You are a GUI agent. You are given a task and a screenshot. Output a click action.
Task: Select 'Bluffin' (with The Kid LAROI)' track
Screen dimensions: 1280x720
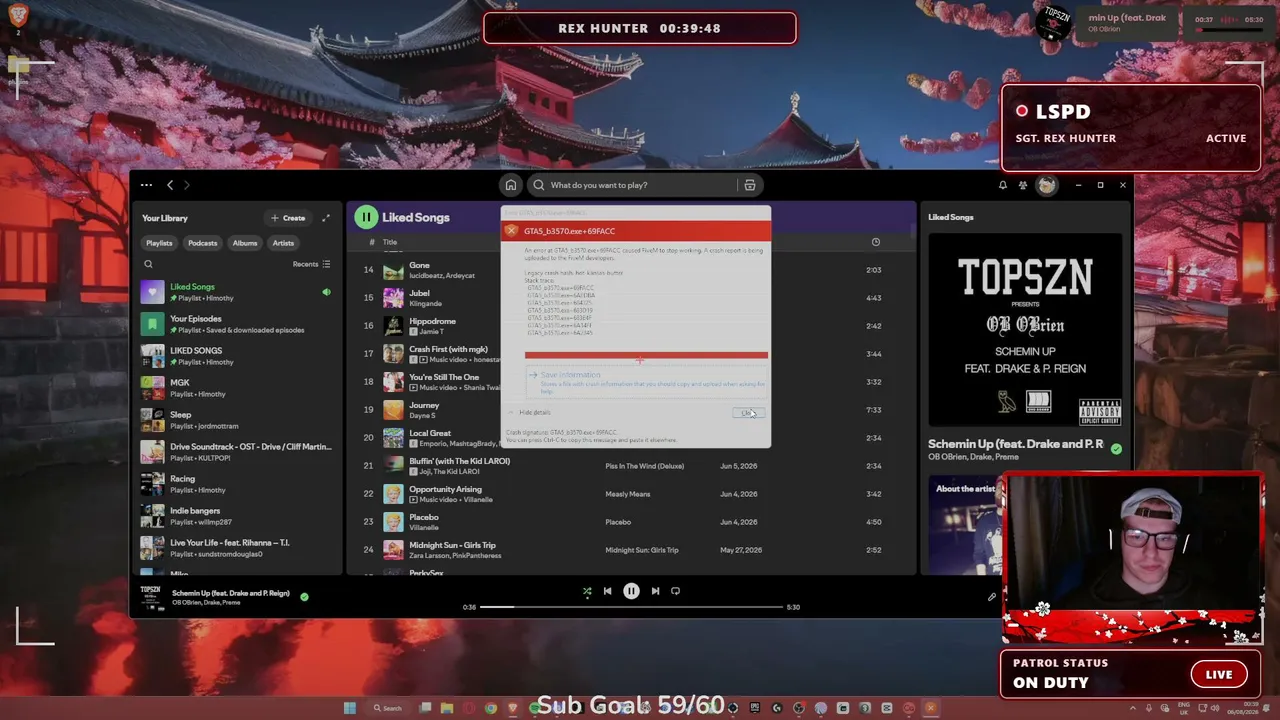coord(459,461)
